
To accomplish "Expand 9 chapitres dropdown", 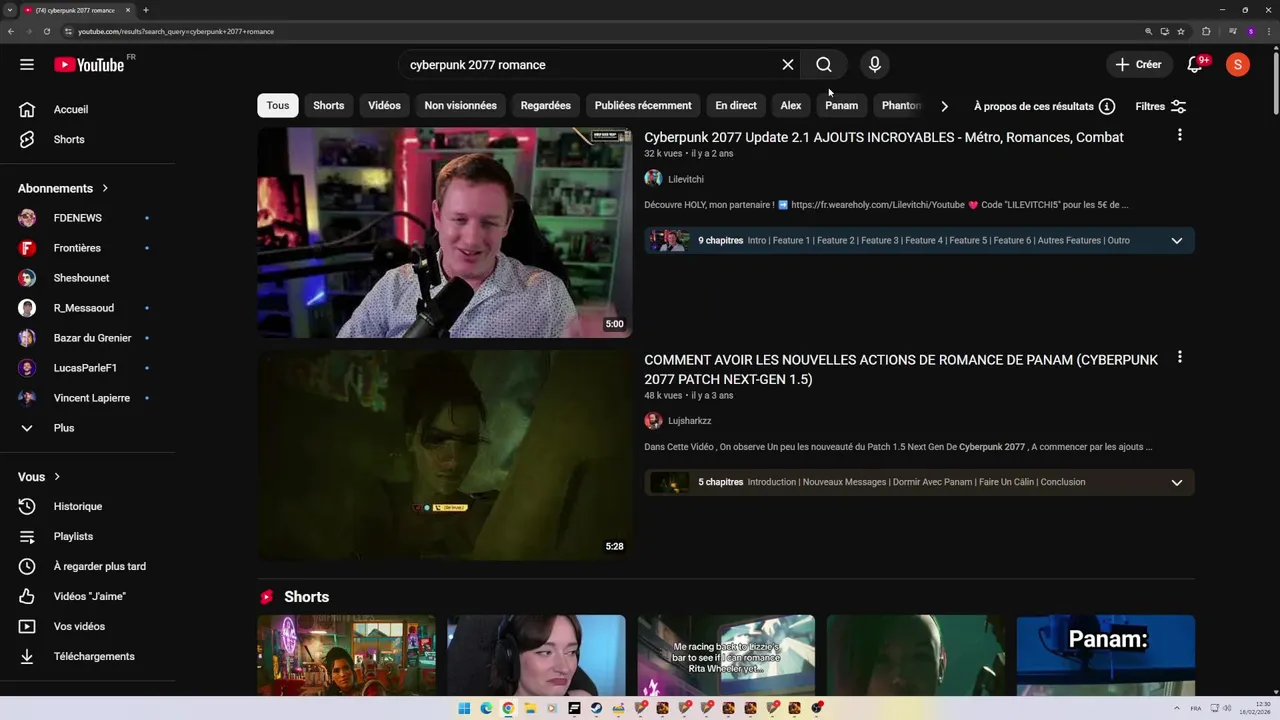I will pos(1177,240).
